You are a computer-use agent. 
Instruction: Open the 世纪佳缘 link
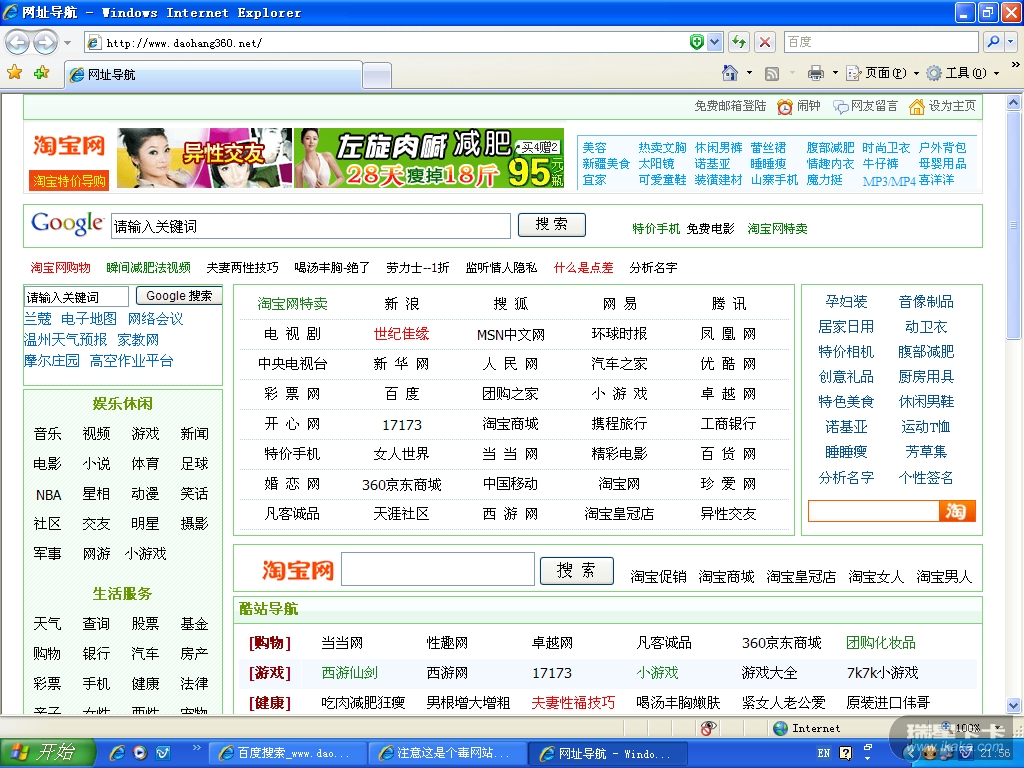click(401, 334)
